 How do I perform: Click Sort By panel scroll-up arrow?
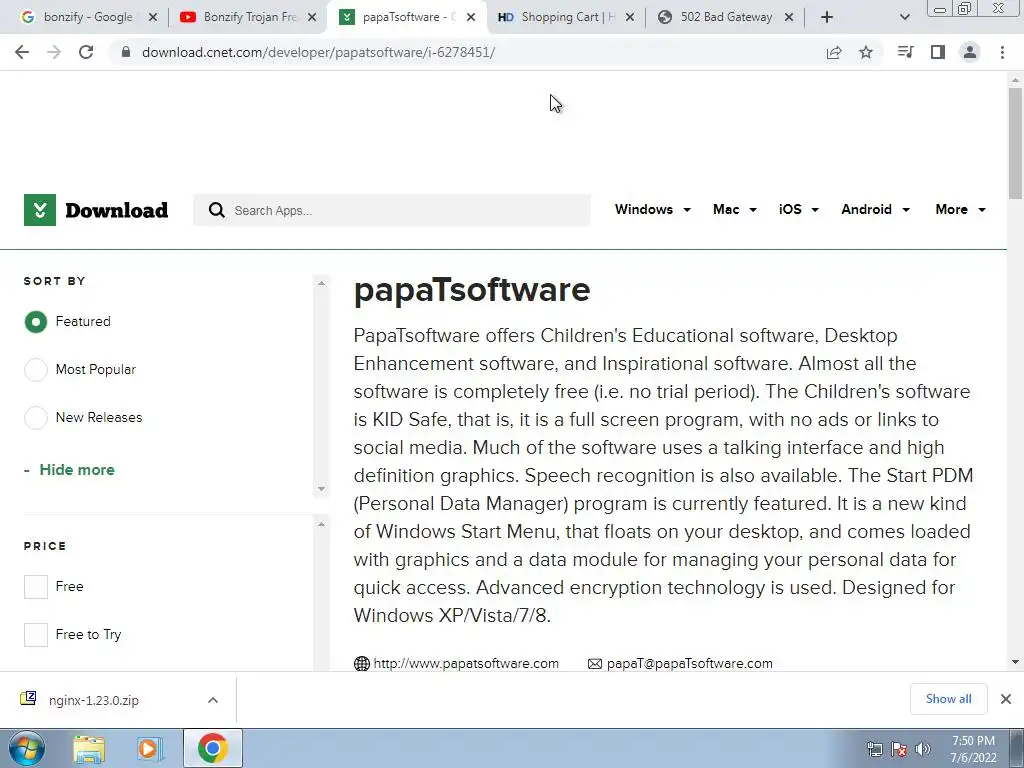[321, 283]
